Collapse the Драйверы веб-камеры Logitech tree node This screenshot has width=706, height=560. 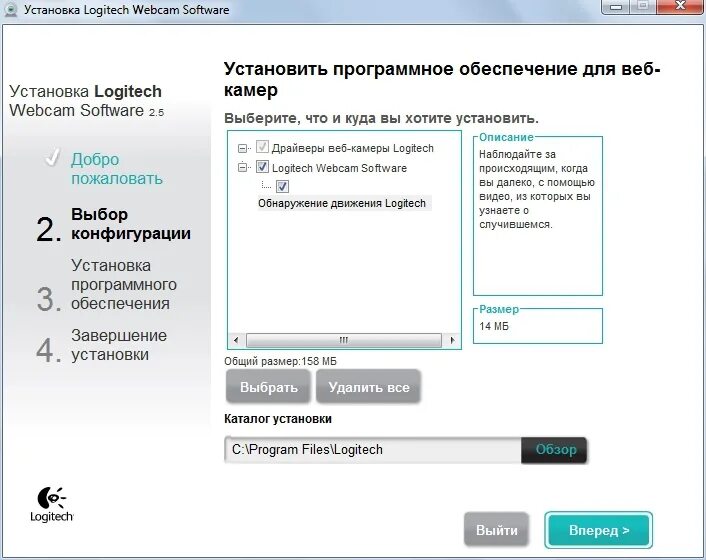click(243, 148)
